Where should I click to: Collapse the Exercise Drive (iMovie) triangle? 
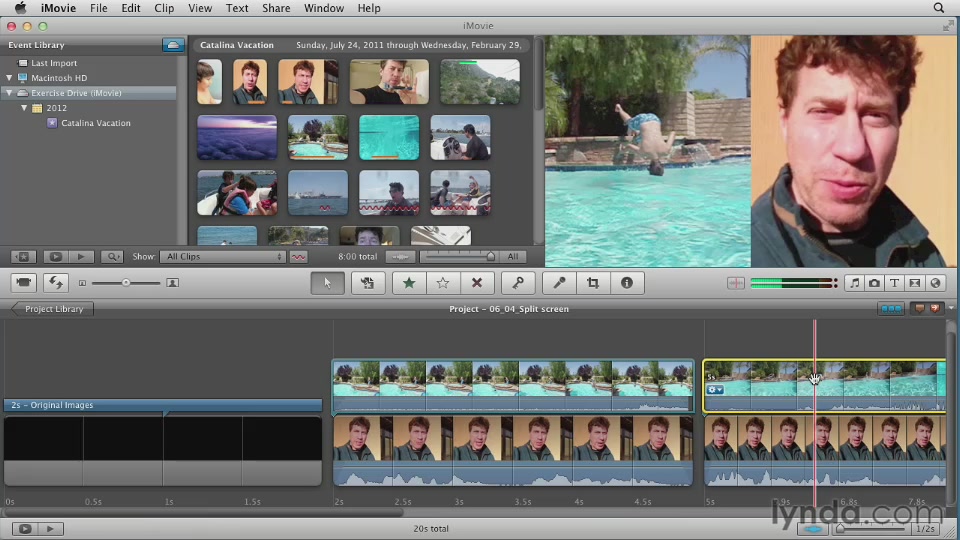coord(9,93)
